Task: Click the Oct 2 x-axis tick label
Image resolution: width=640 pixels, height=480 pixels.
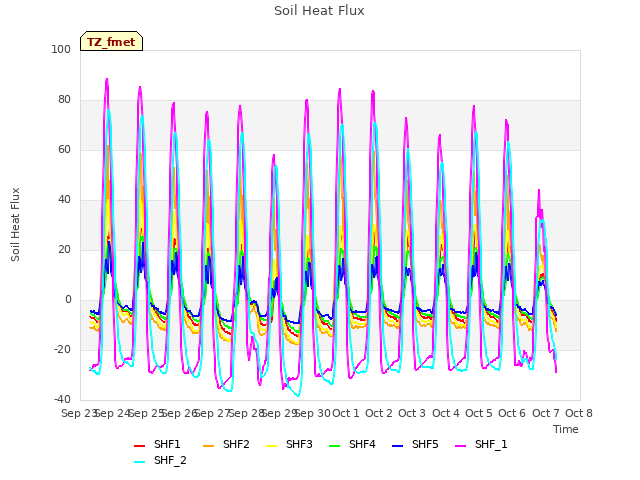Action: tap(379, 413)
